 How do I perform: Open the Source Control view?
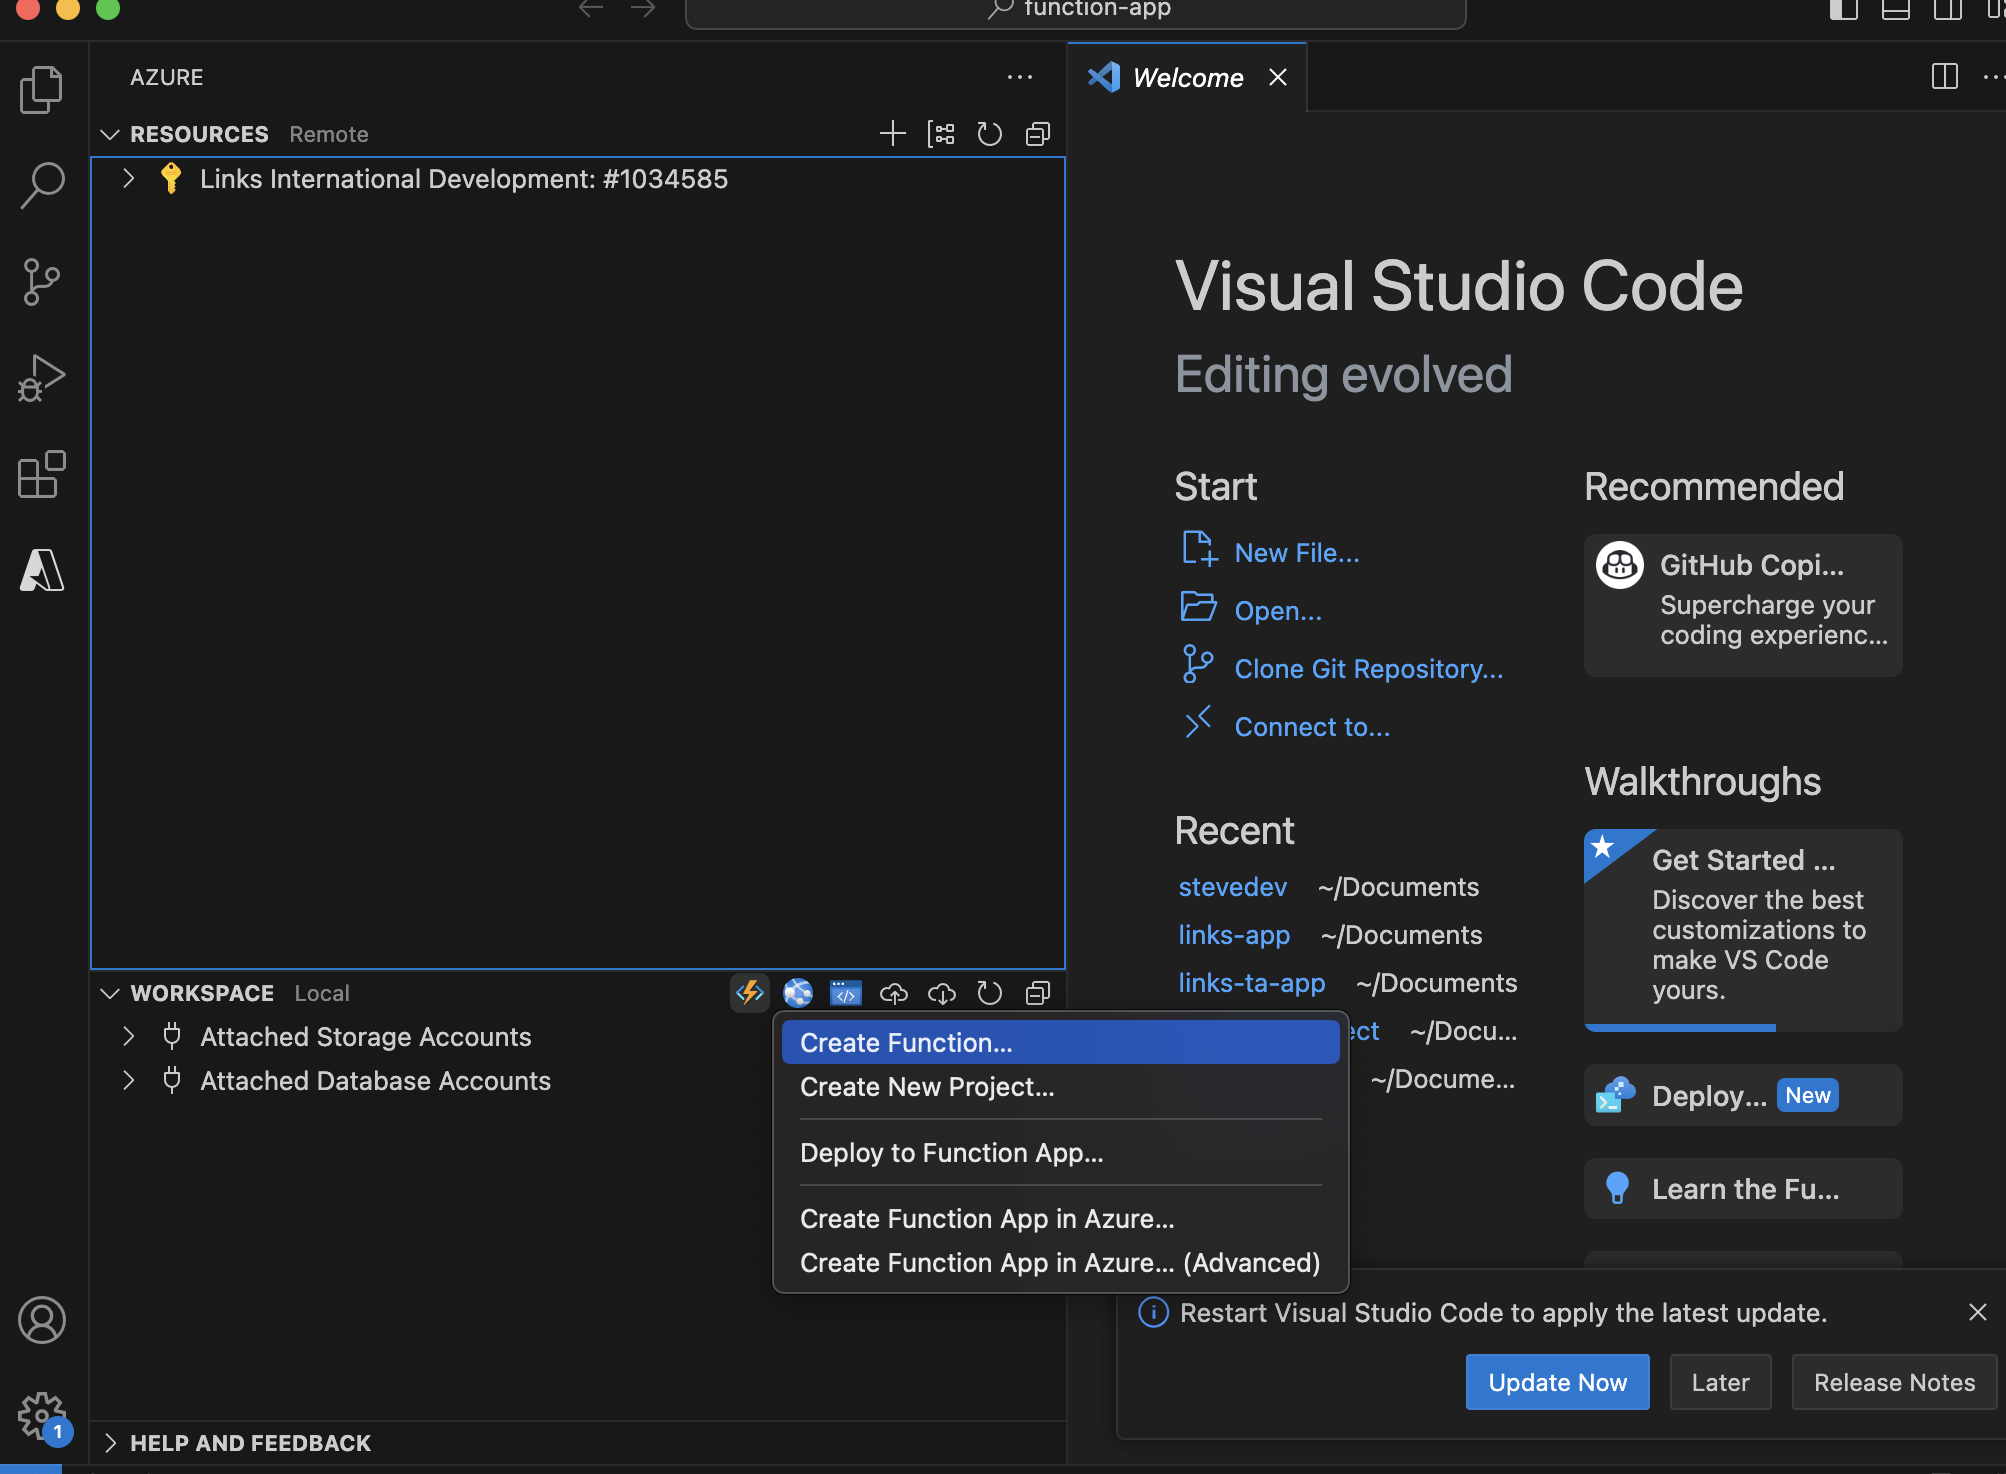(42, 281)
